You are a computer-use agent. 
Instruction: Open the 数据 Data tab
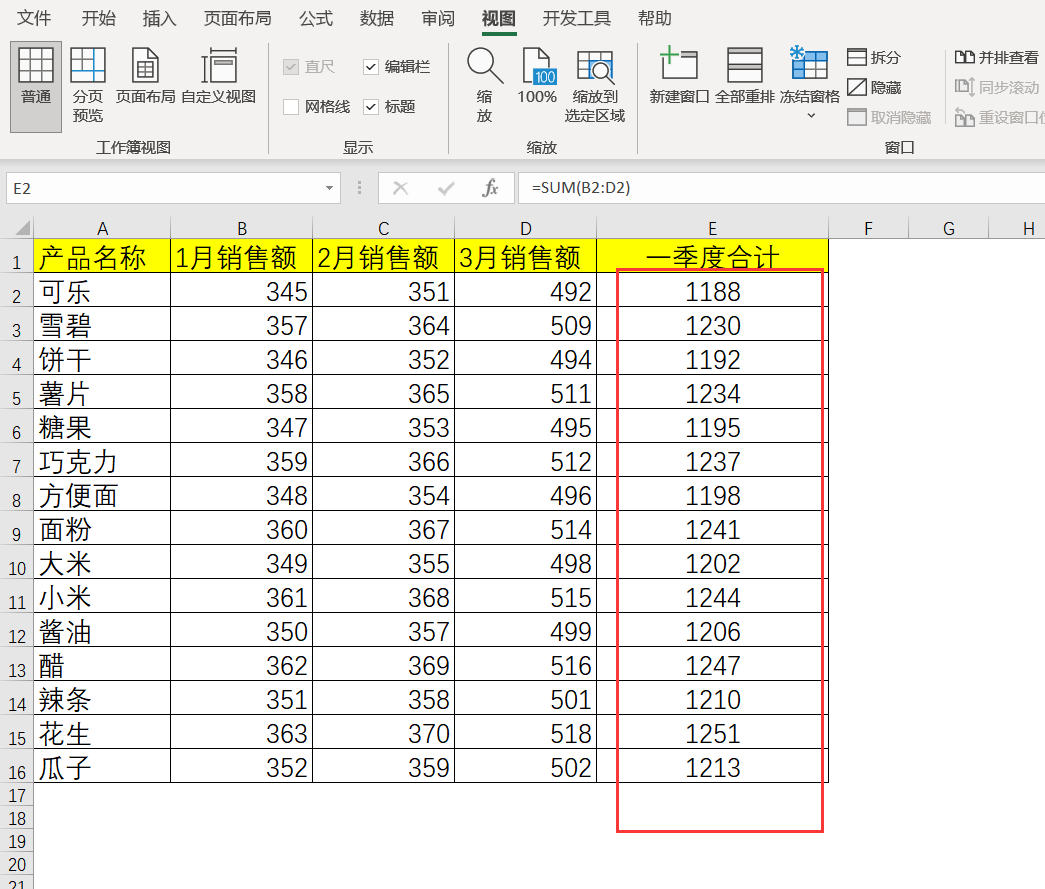pyautogui.click(x=377, y=18)
